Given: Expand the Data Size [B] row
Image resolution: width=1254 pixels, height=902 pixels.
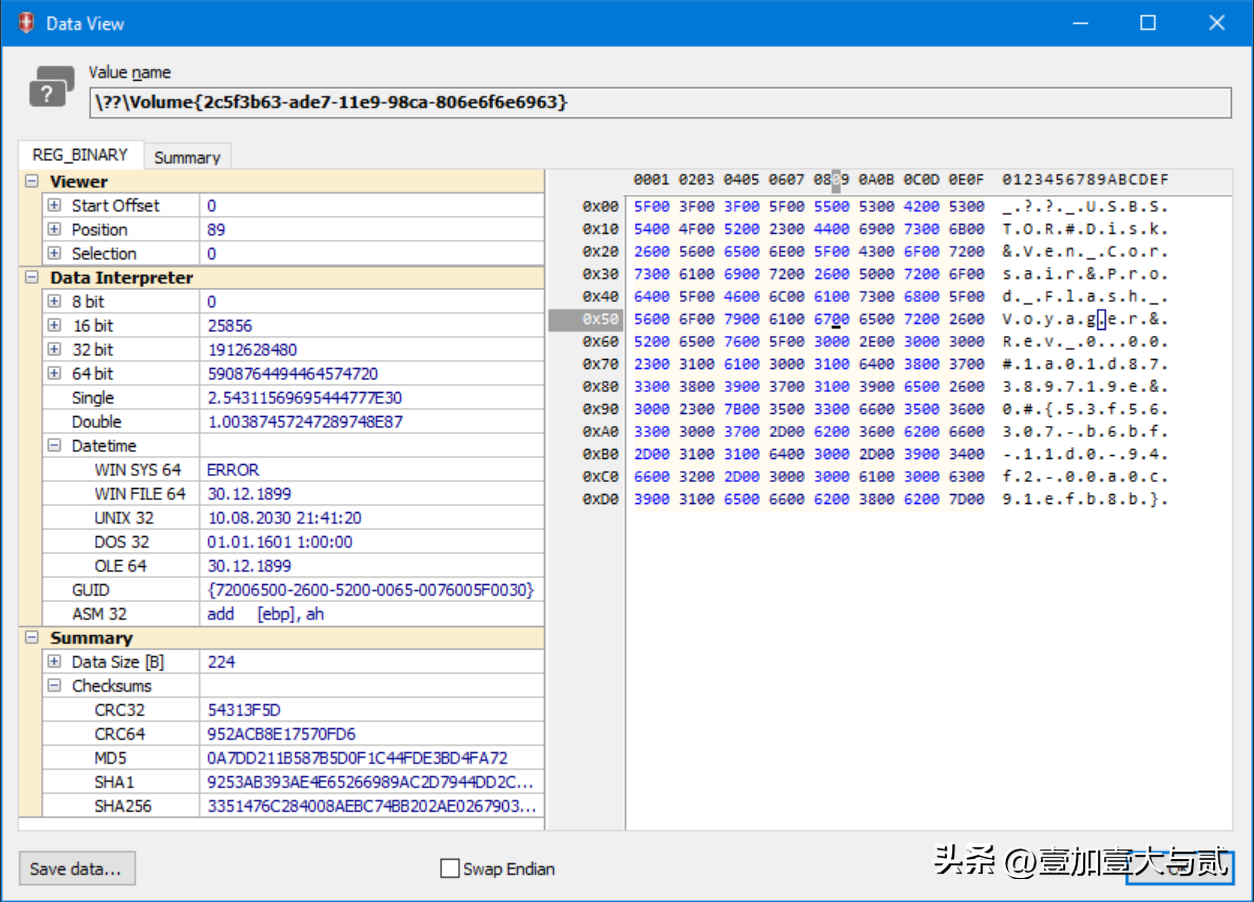Looking at the screenshot, I should coord(54,662).
